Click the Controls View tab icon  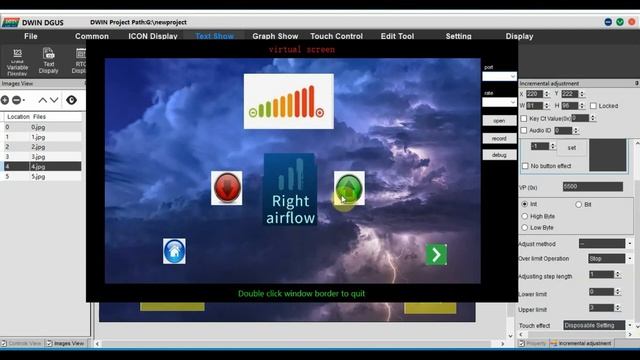click(4, 343)
